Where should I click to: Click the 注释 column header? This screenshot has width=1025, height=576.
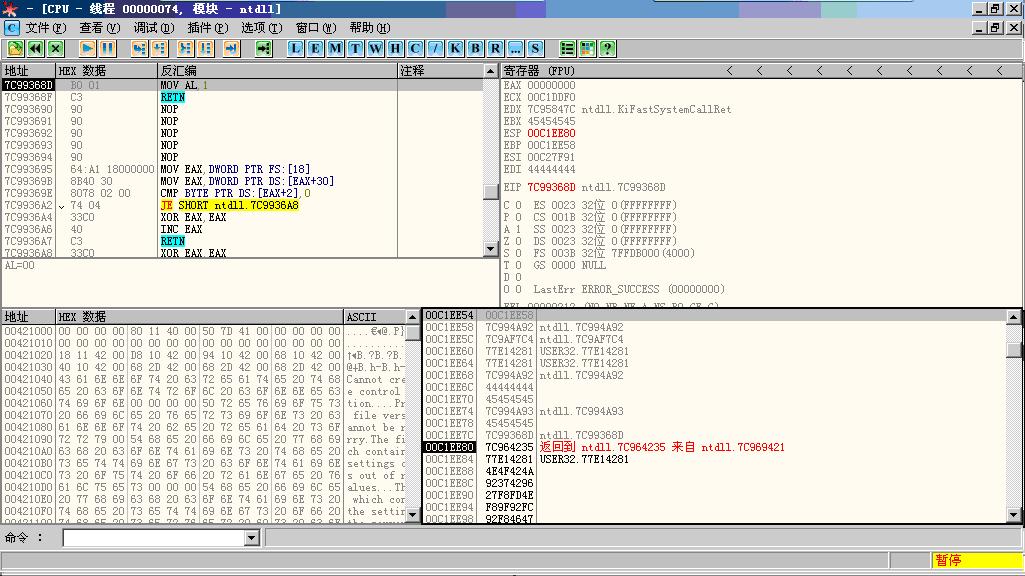tap(441, 71)
